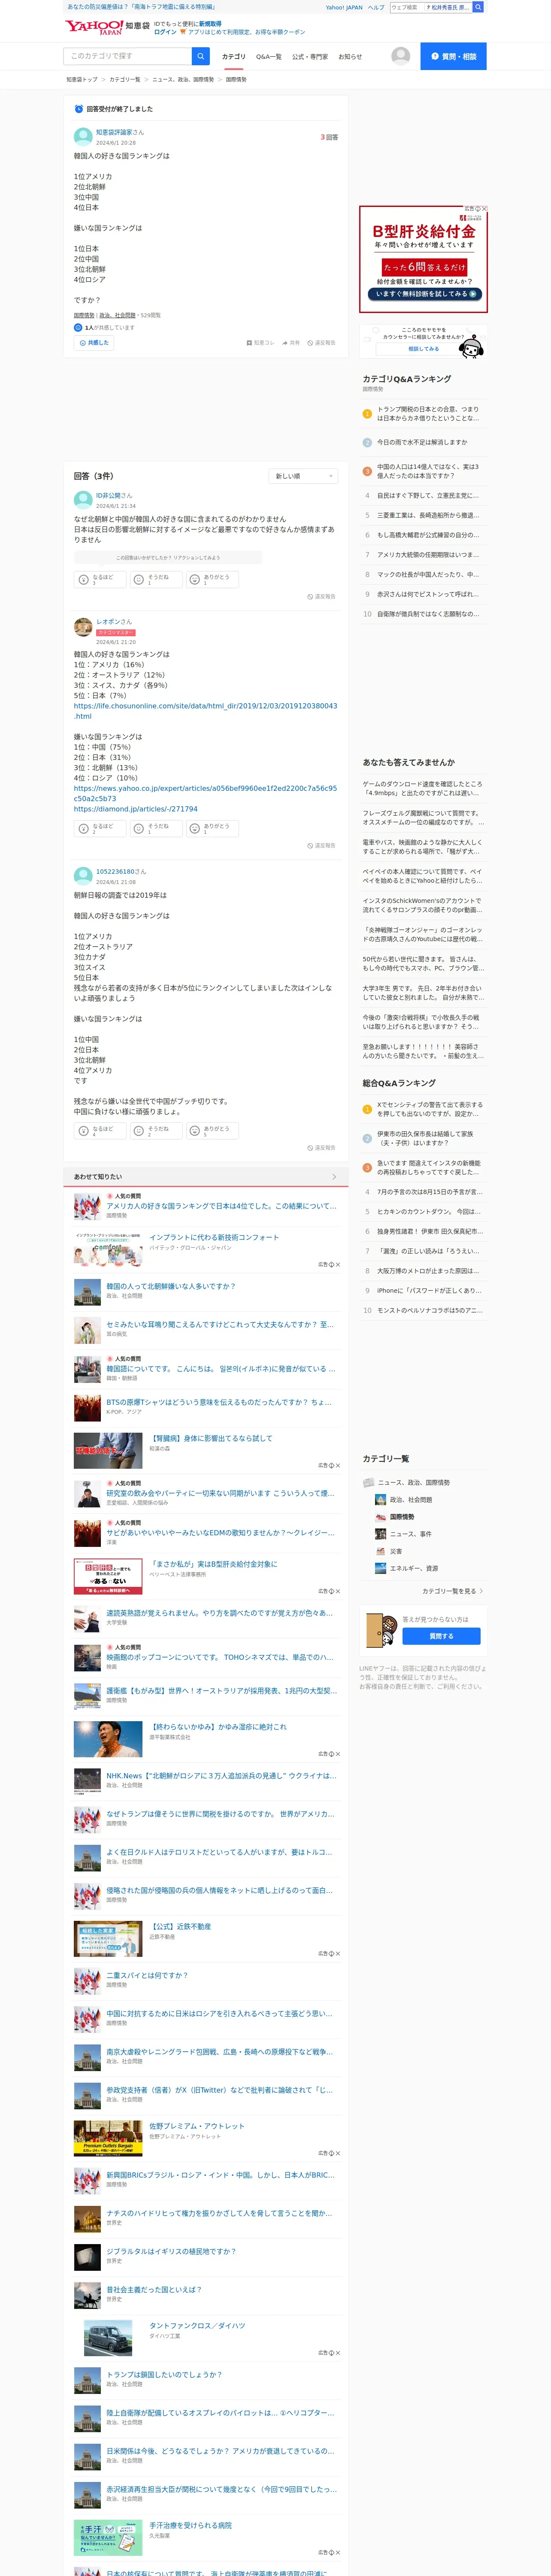Select the 公式・専門家 tab
Image resolution: width=551 pixels, height=2576 pixels.
(x=310, y=57)
